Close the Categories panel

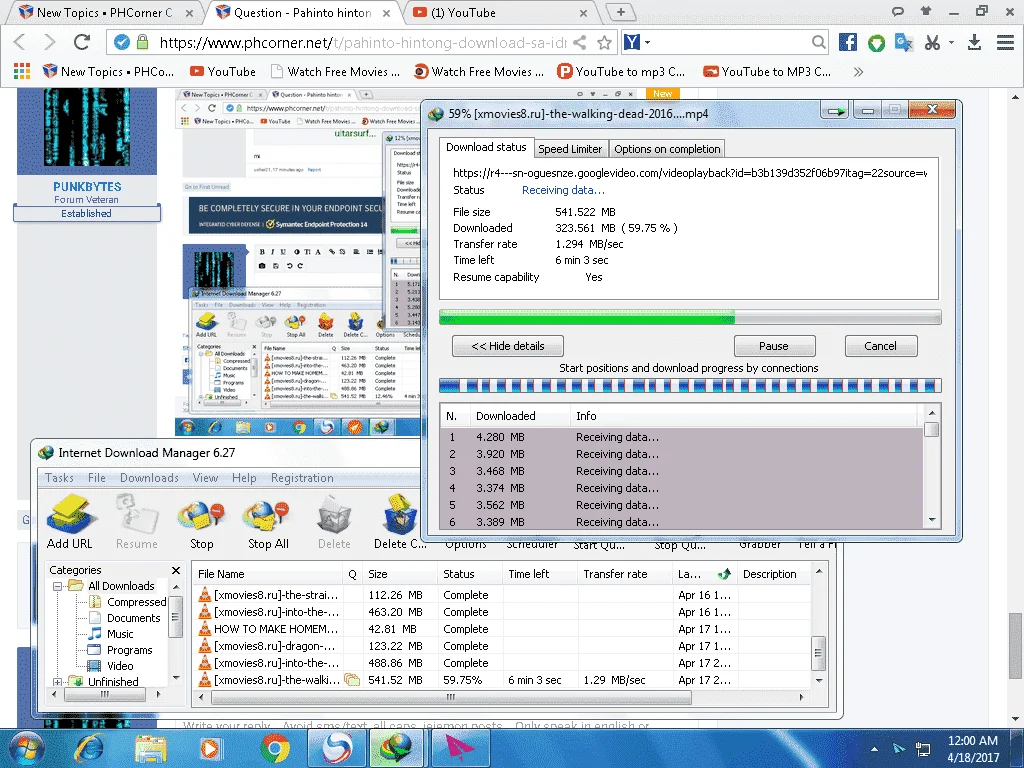(x=176, y=570)
